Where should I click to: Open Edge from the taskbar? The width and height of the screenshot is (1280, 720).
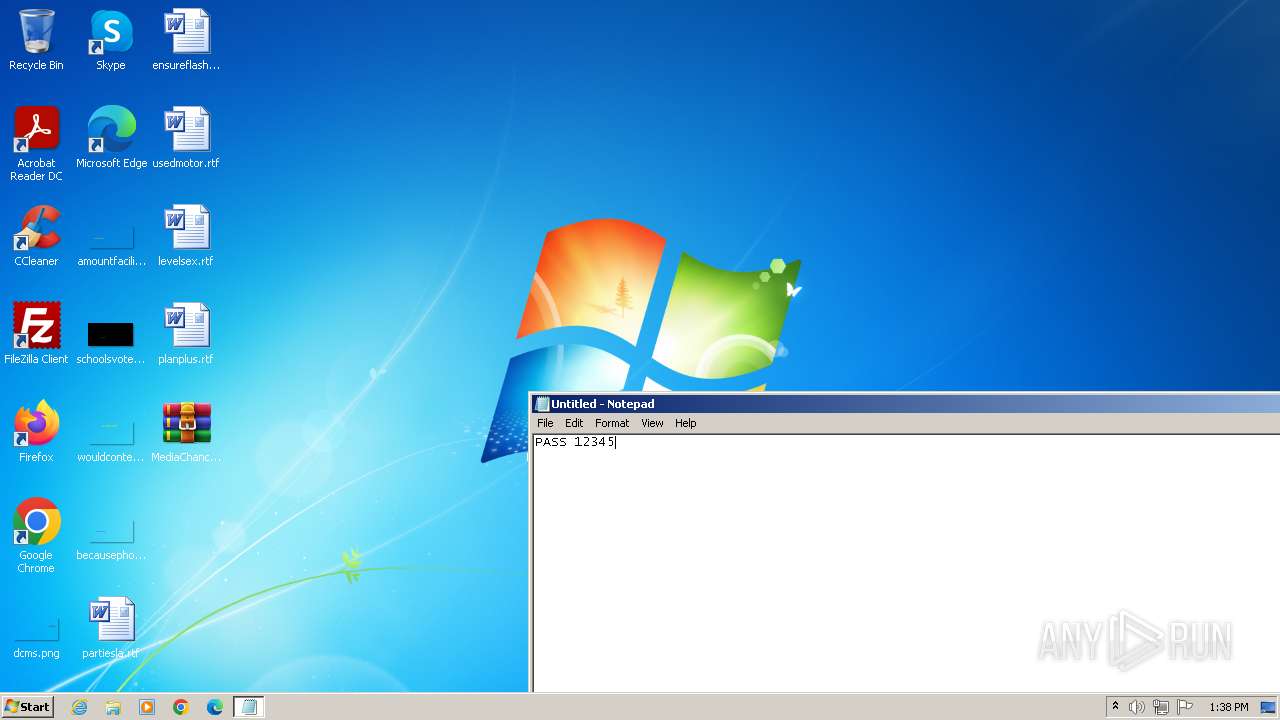[x=215, y=707]
